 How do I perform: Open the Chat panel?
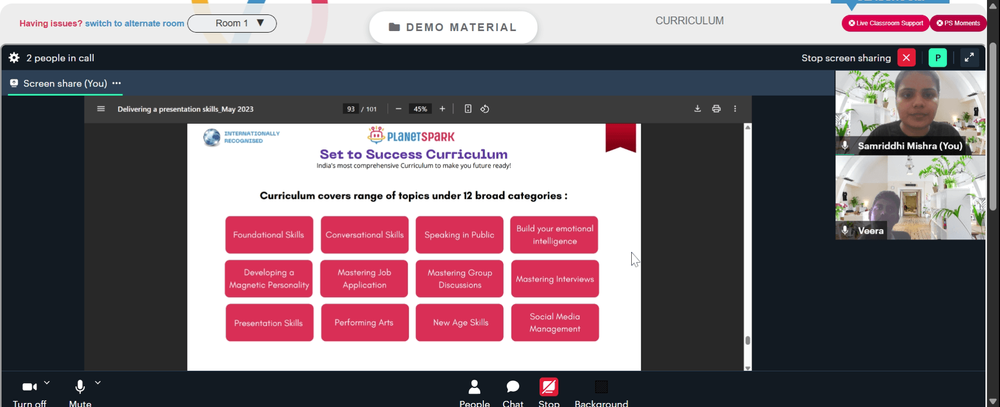click(513, 393)
